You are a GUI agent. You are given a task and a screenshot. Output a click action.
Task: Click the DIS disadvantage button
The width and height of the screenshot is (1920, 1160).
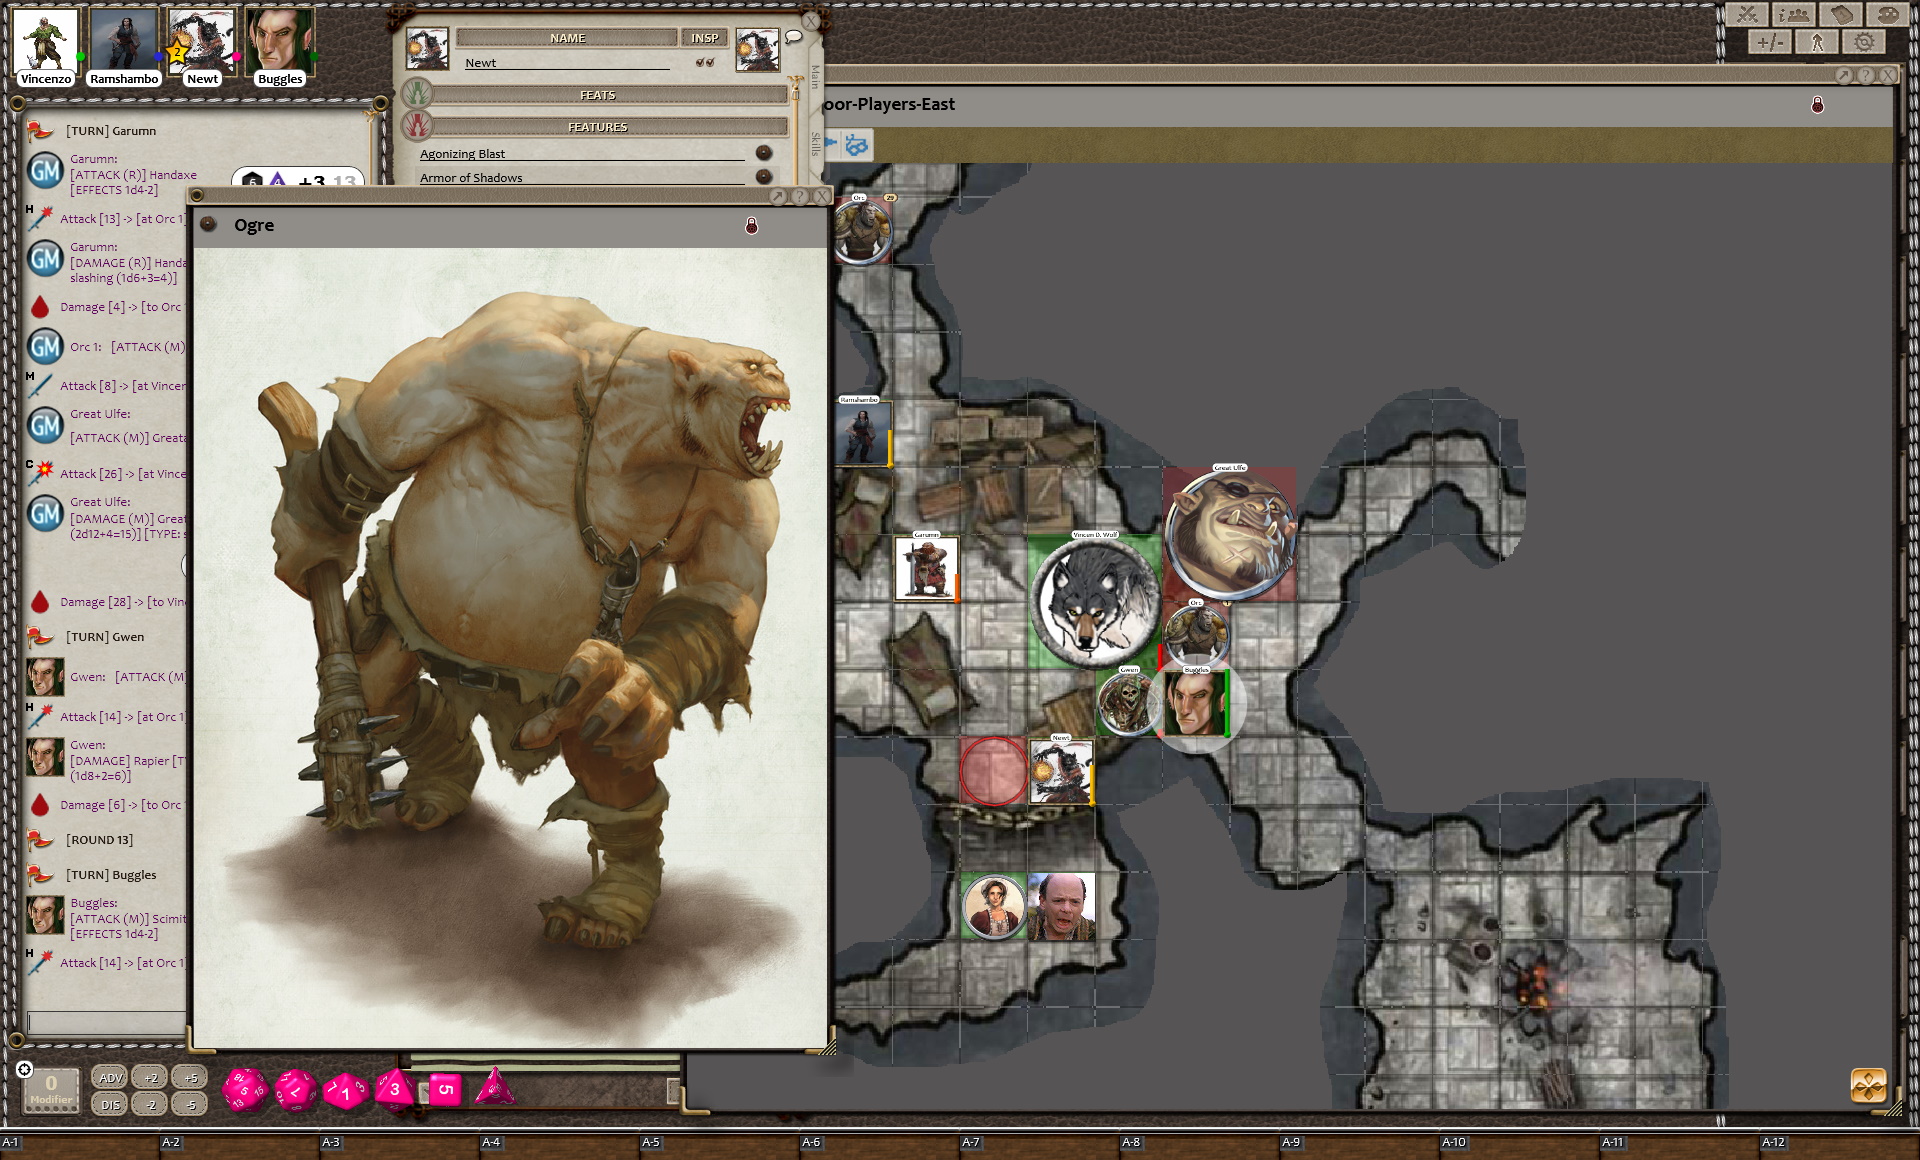(110, 1105)
